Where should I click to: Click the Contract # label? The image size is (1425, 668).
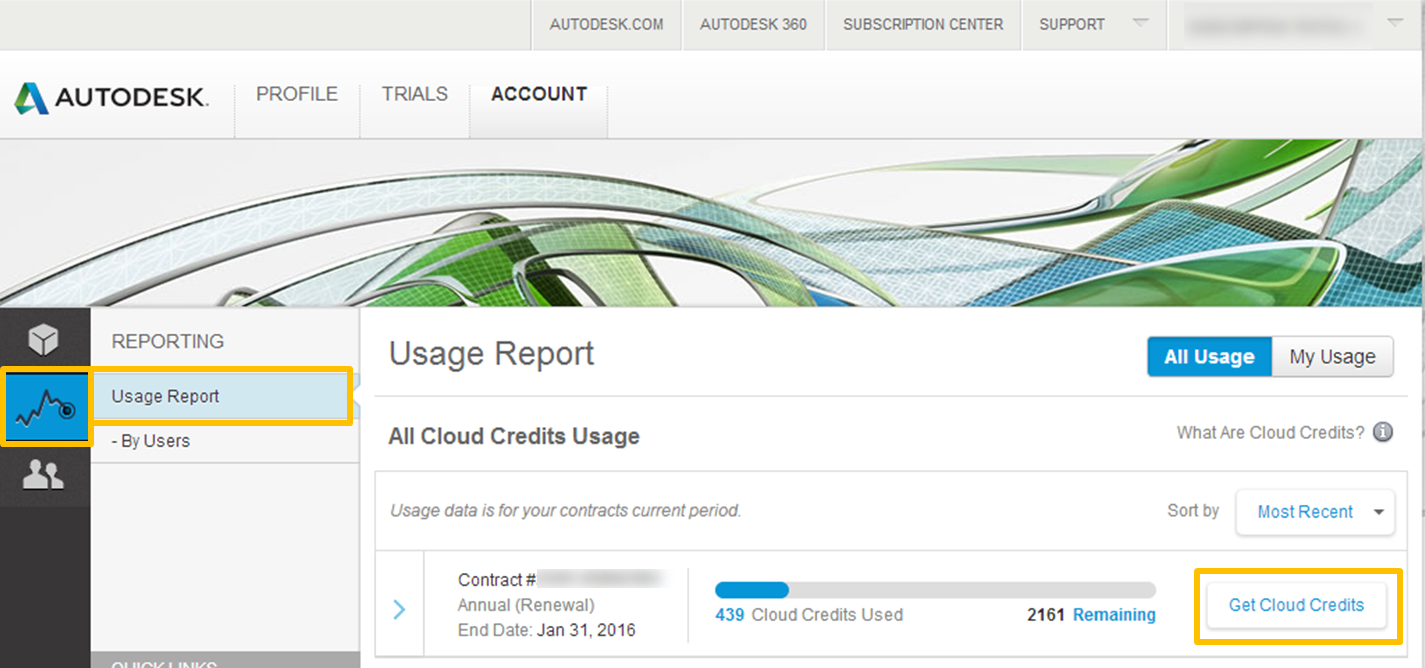(x=497, y=580)
